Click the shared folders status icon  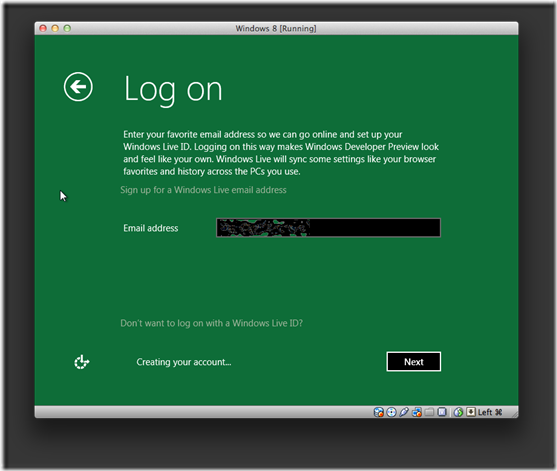[x=429, y=412]
